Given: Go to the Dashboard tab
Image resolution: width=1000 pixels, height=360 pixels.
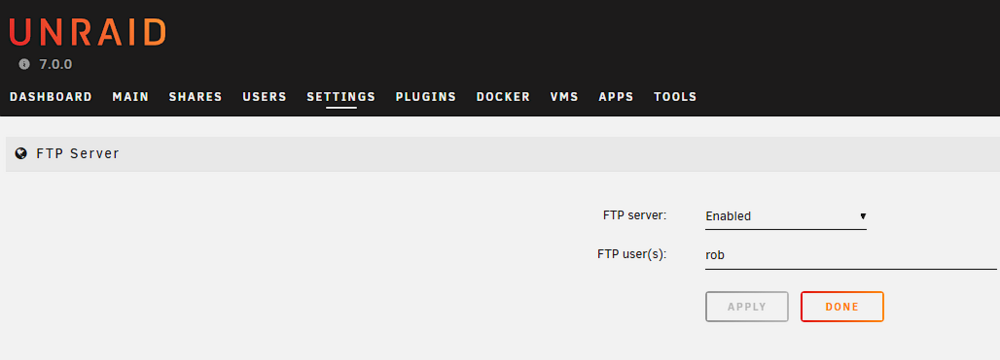Looking at the screenshot, I should (51, 97).
